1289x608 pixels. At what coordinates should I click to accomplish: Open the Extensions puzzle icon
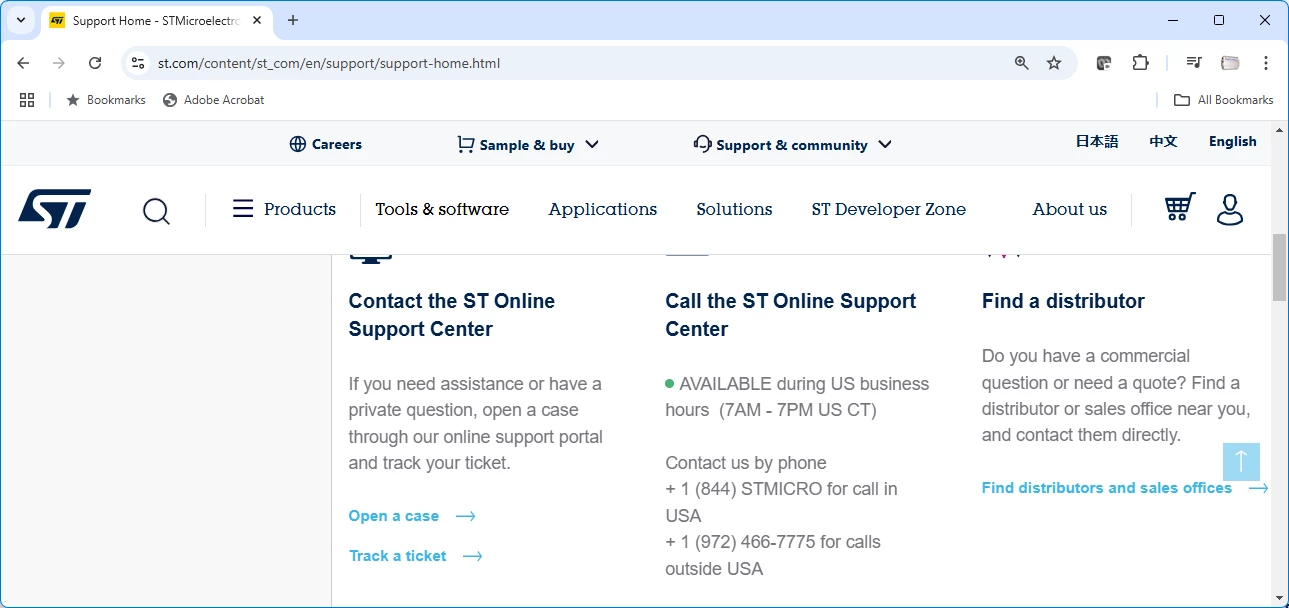[1140, 63]
